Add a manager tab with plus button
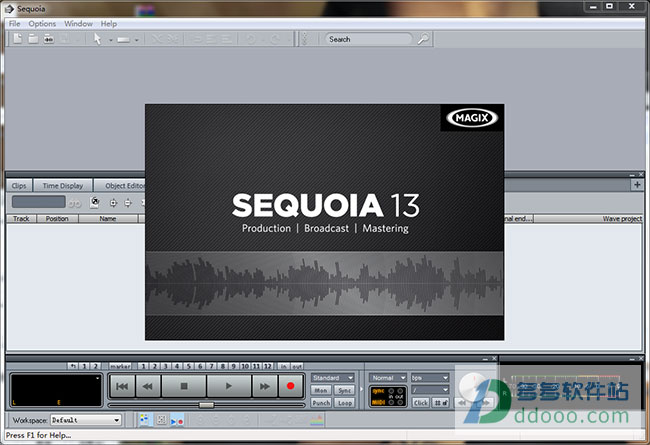The image size is (650, 445). point(637,185)
